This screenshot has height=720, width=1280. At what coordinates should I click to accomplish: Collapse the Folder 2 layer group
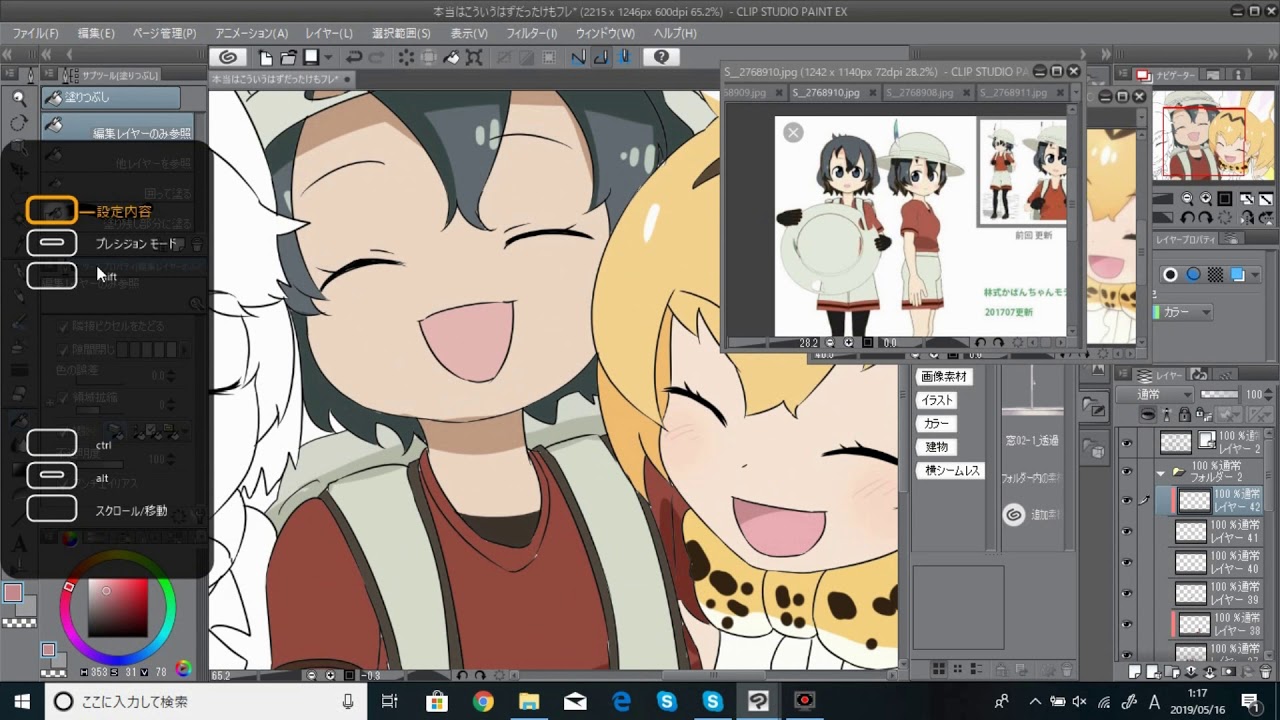[1160, 472]
